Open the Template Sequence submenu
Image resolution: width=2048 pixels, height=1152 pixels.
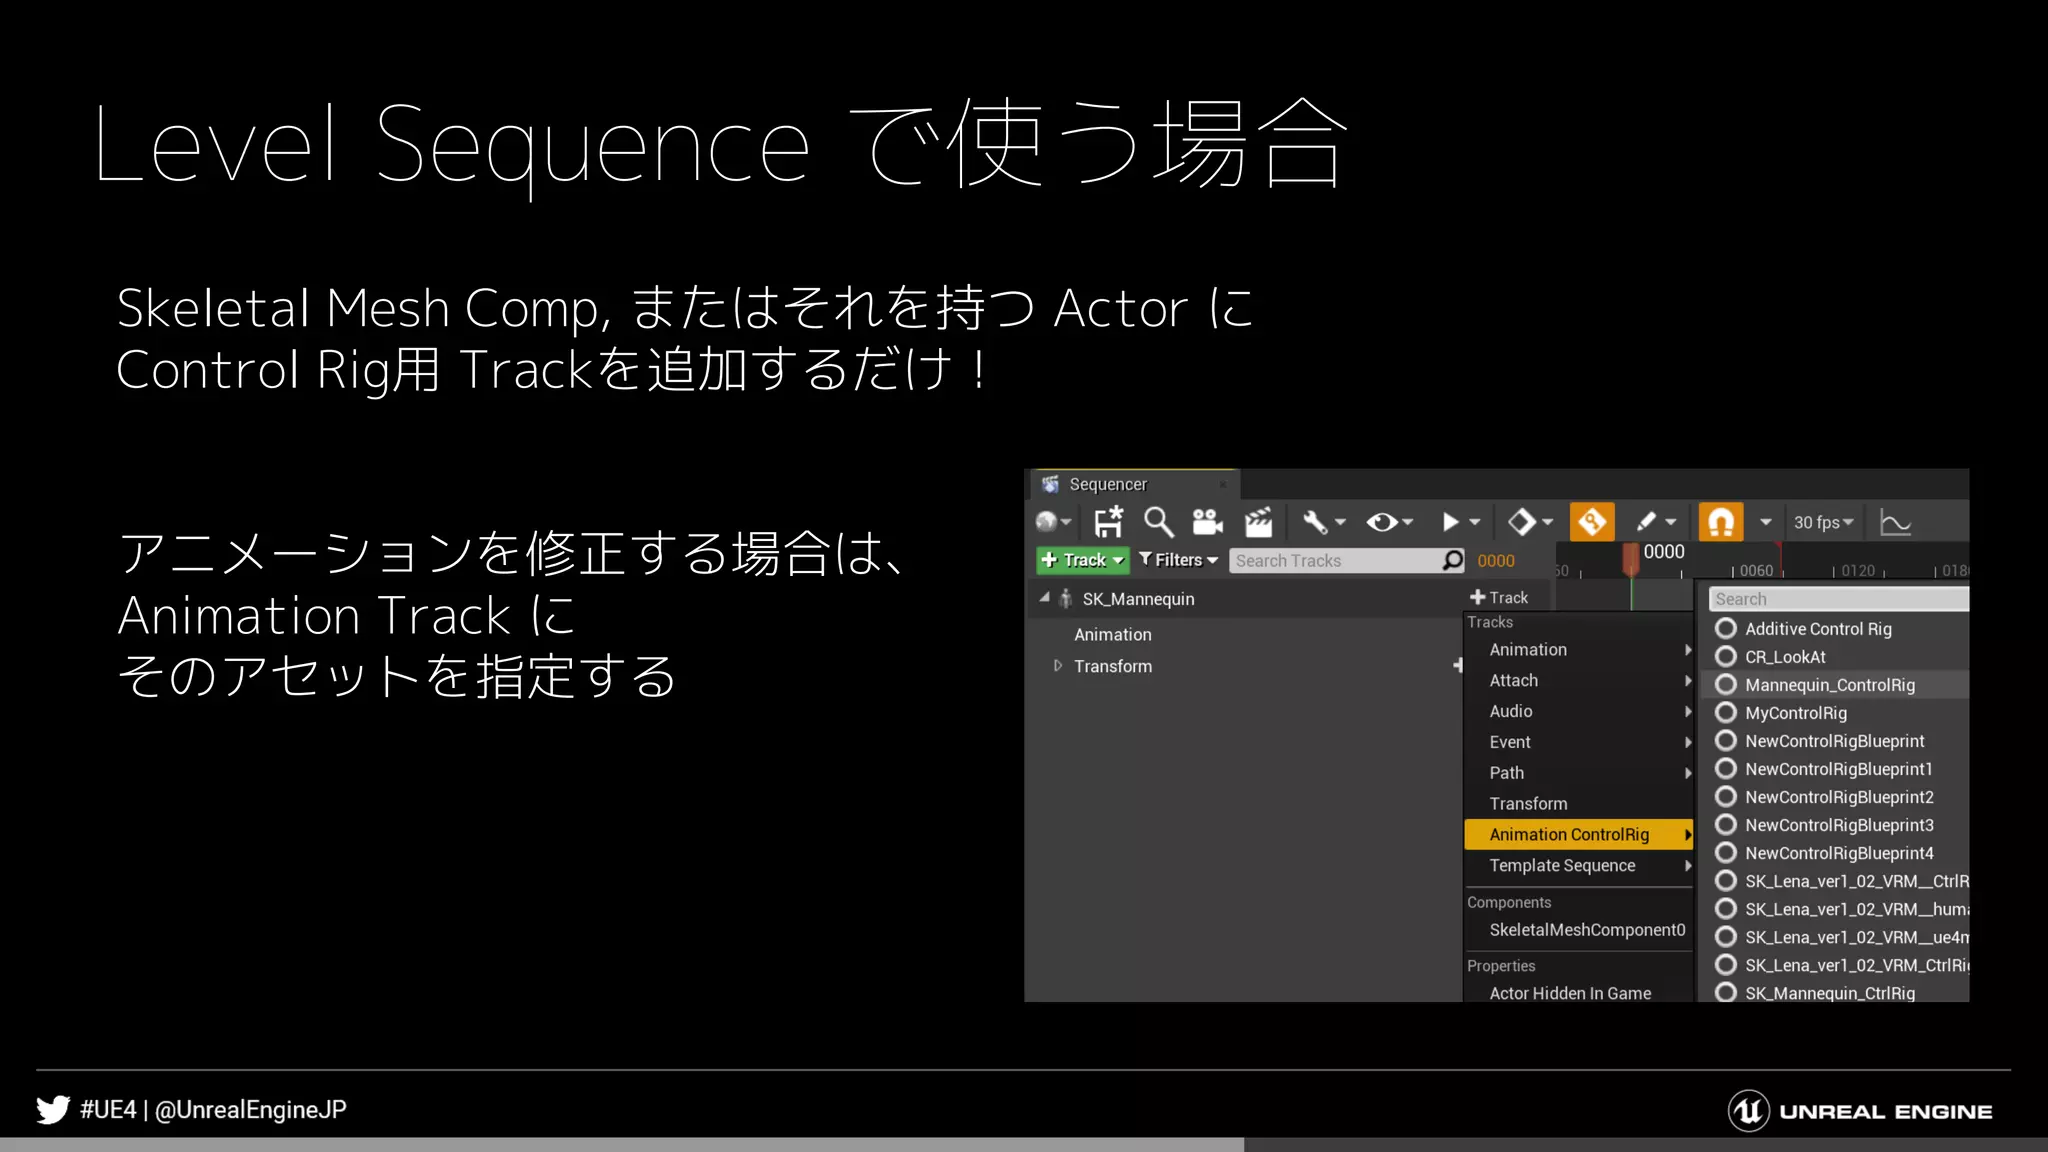[1578, 865]
